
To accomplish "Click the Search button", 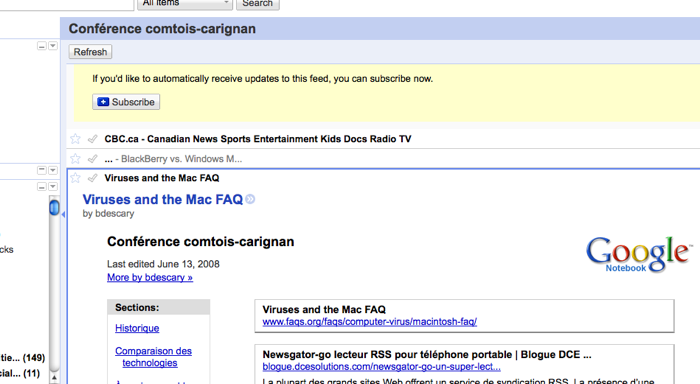I will click(258, 4).
